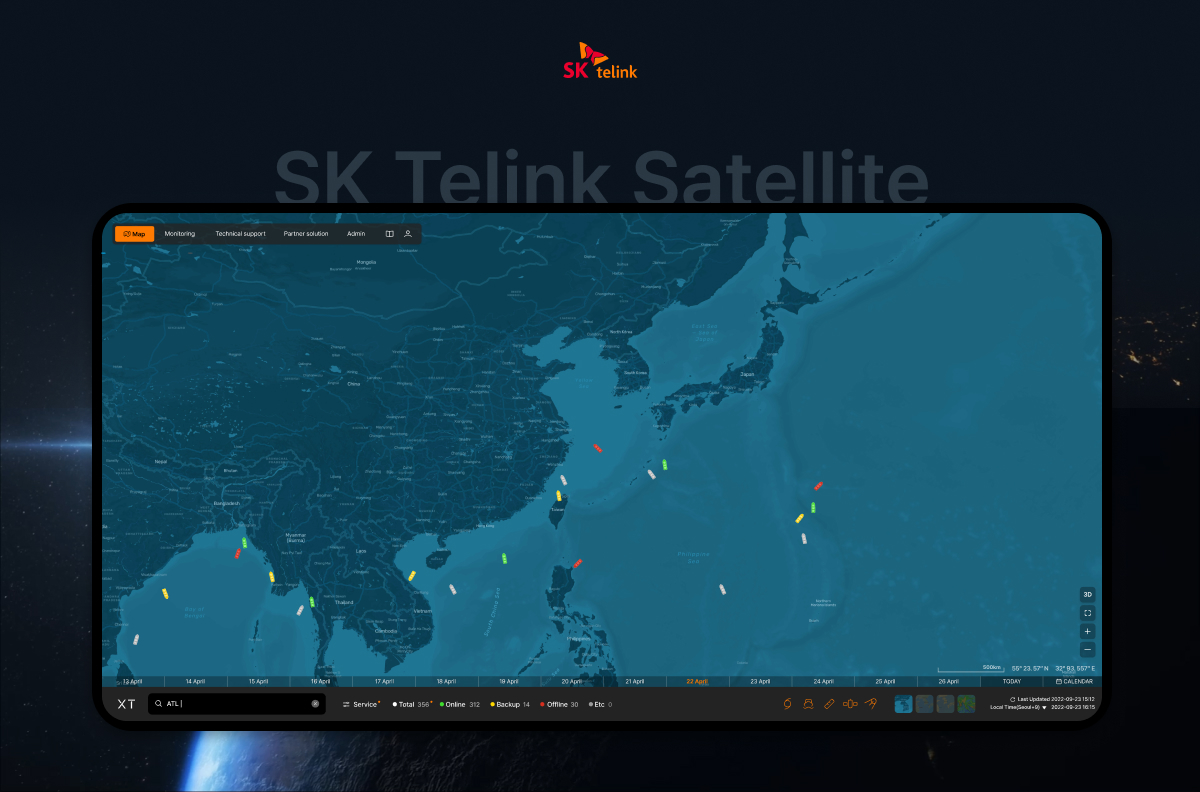Image resolution: width=1200 pixels, height=792 pixels.
Task: Enable the typhoon overlay icon
Action: [787, 704]
